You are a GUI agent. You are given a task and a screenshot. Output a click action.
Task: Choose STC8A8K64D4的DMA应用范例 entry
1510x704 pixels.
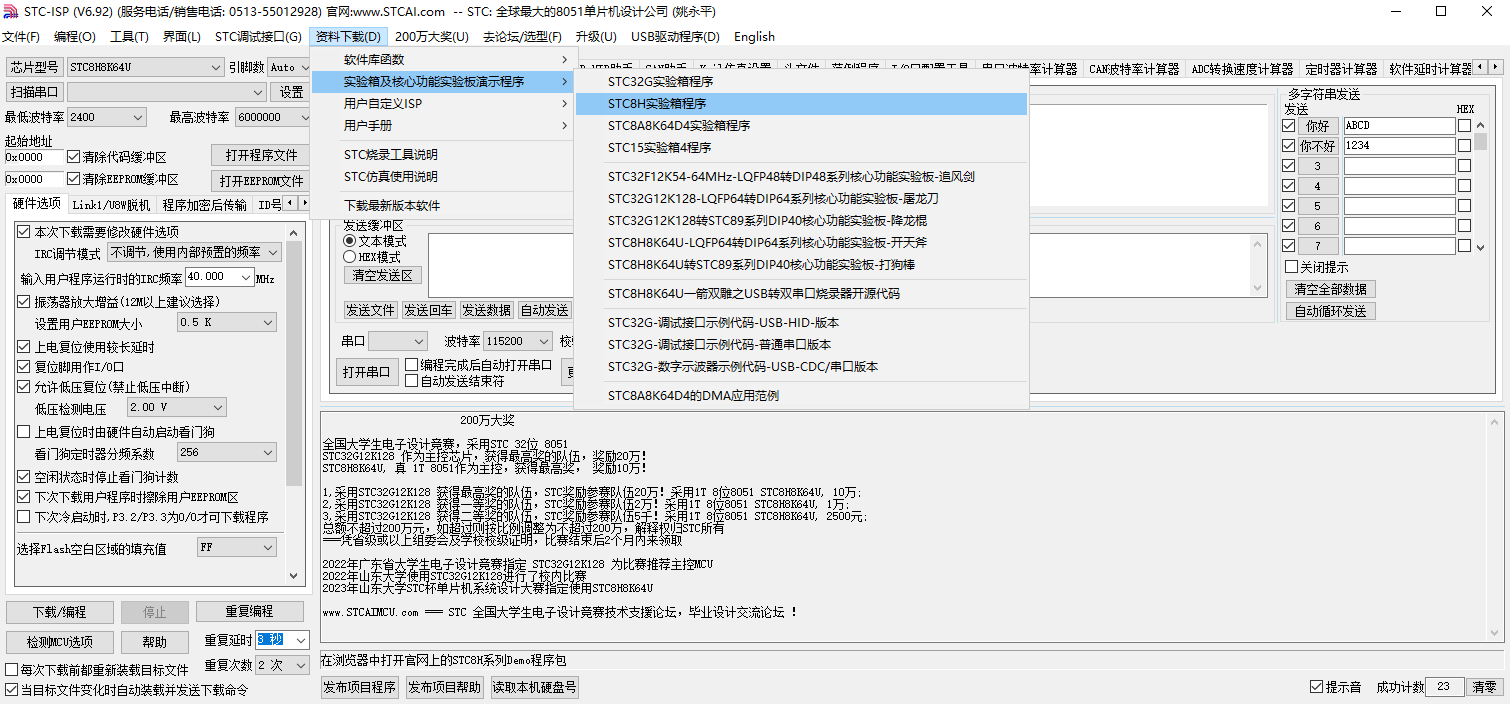802,396
